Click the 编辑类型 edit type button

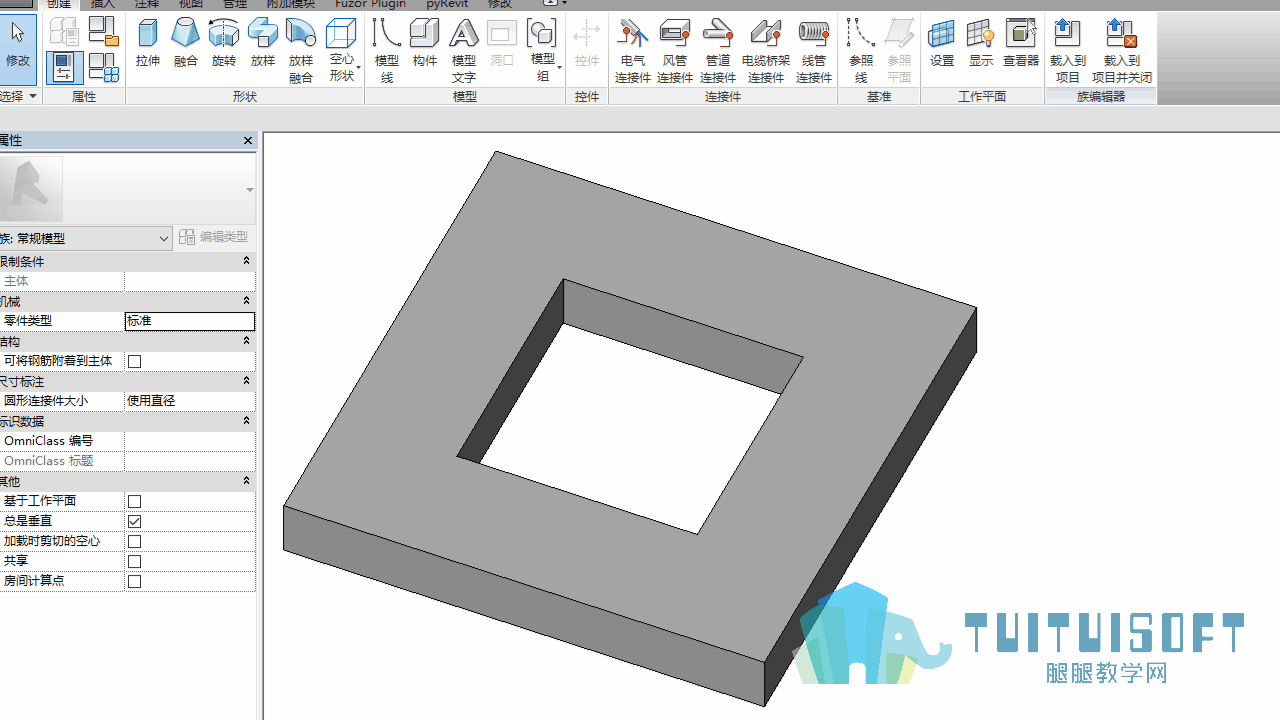point(214,237)
